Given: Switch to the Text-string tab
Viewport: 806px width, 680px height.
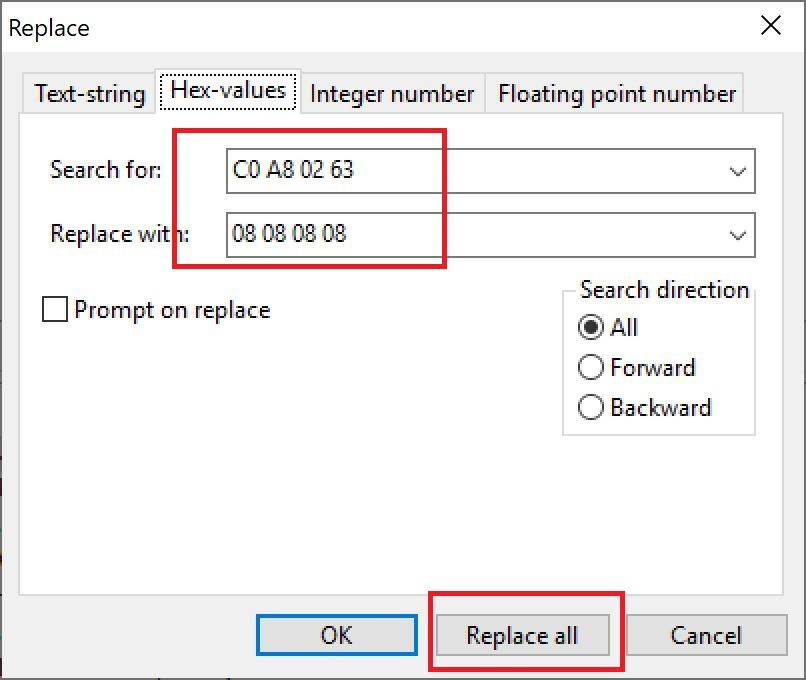Looking at the screenshot, I should coord(89,94).
